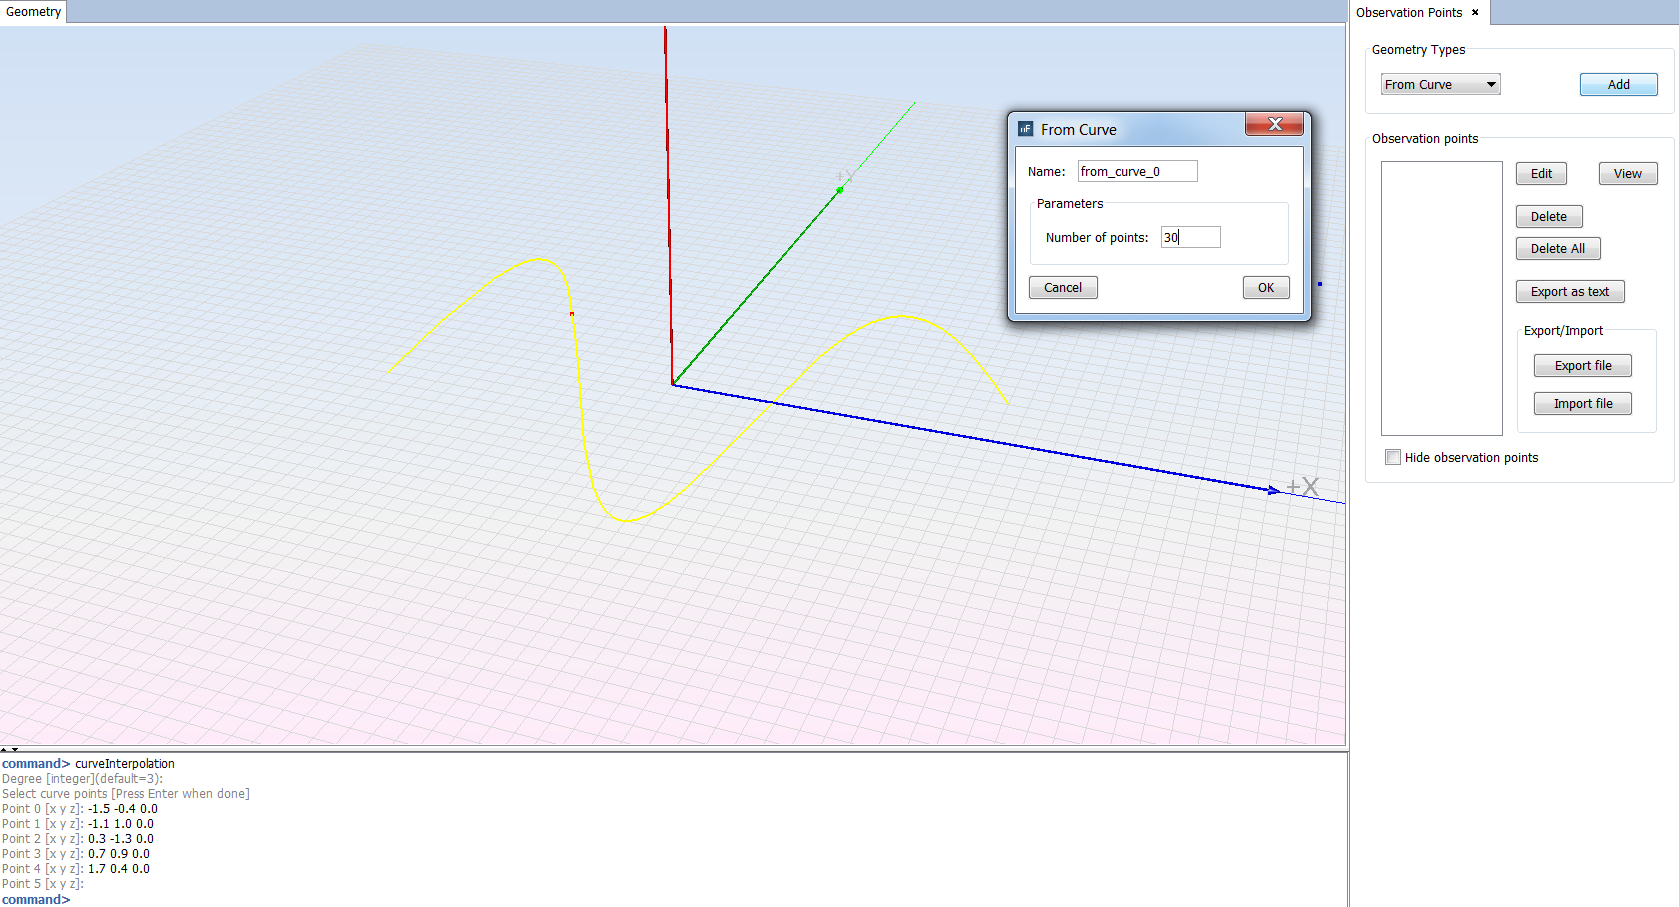This screenshot has width=1679, height=907.
Task: Select the Observation Points tab
Action: pyautogui.click(x=1408, y=13)
